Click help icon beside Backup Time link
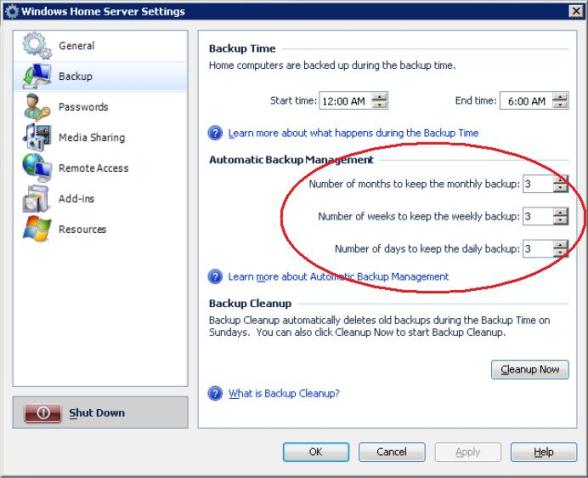The width and height of the screenshot is (588, 478). pos(215,133)
